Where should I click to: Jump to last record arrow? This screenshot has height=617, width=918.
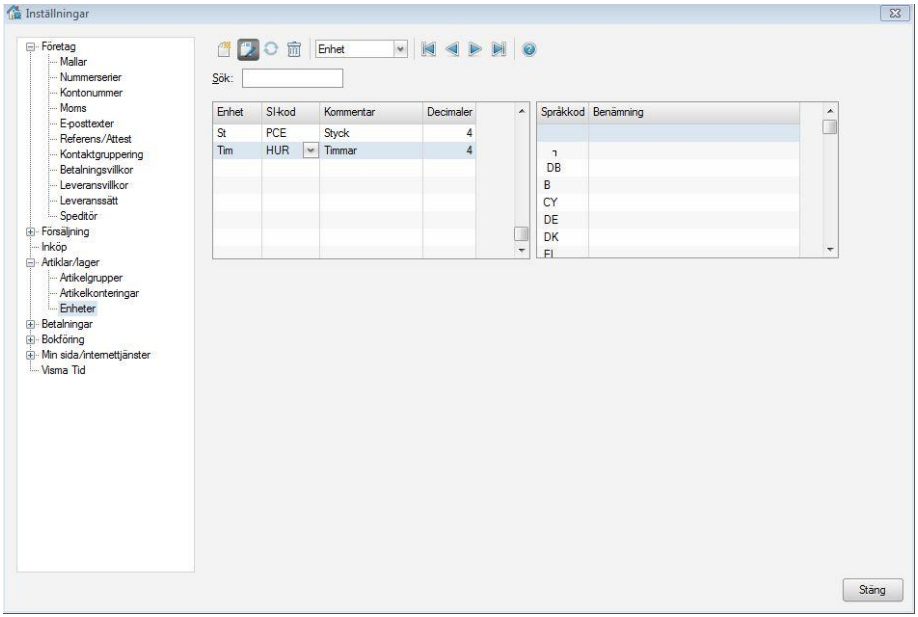pos(498,48)
